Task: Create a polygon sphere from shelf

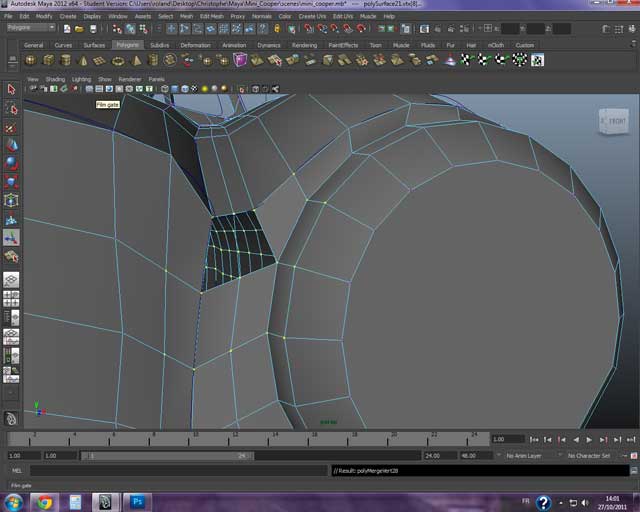Action: tap(31, 60)
